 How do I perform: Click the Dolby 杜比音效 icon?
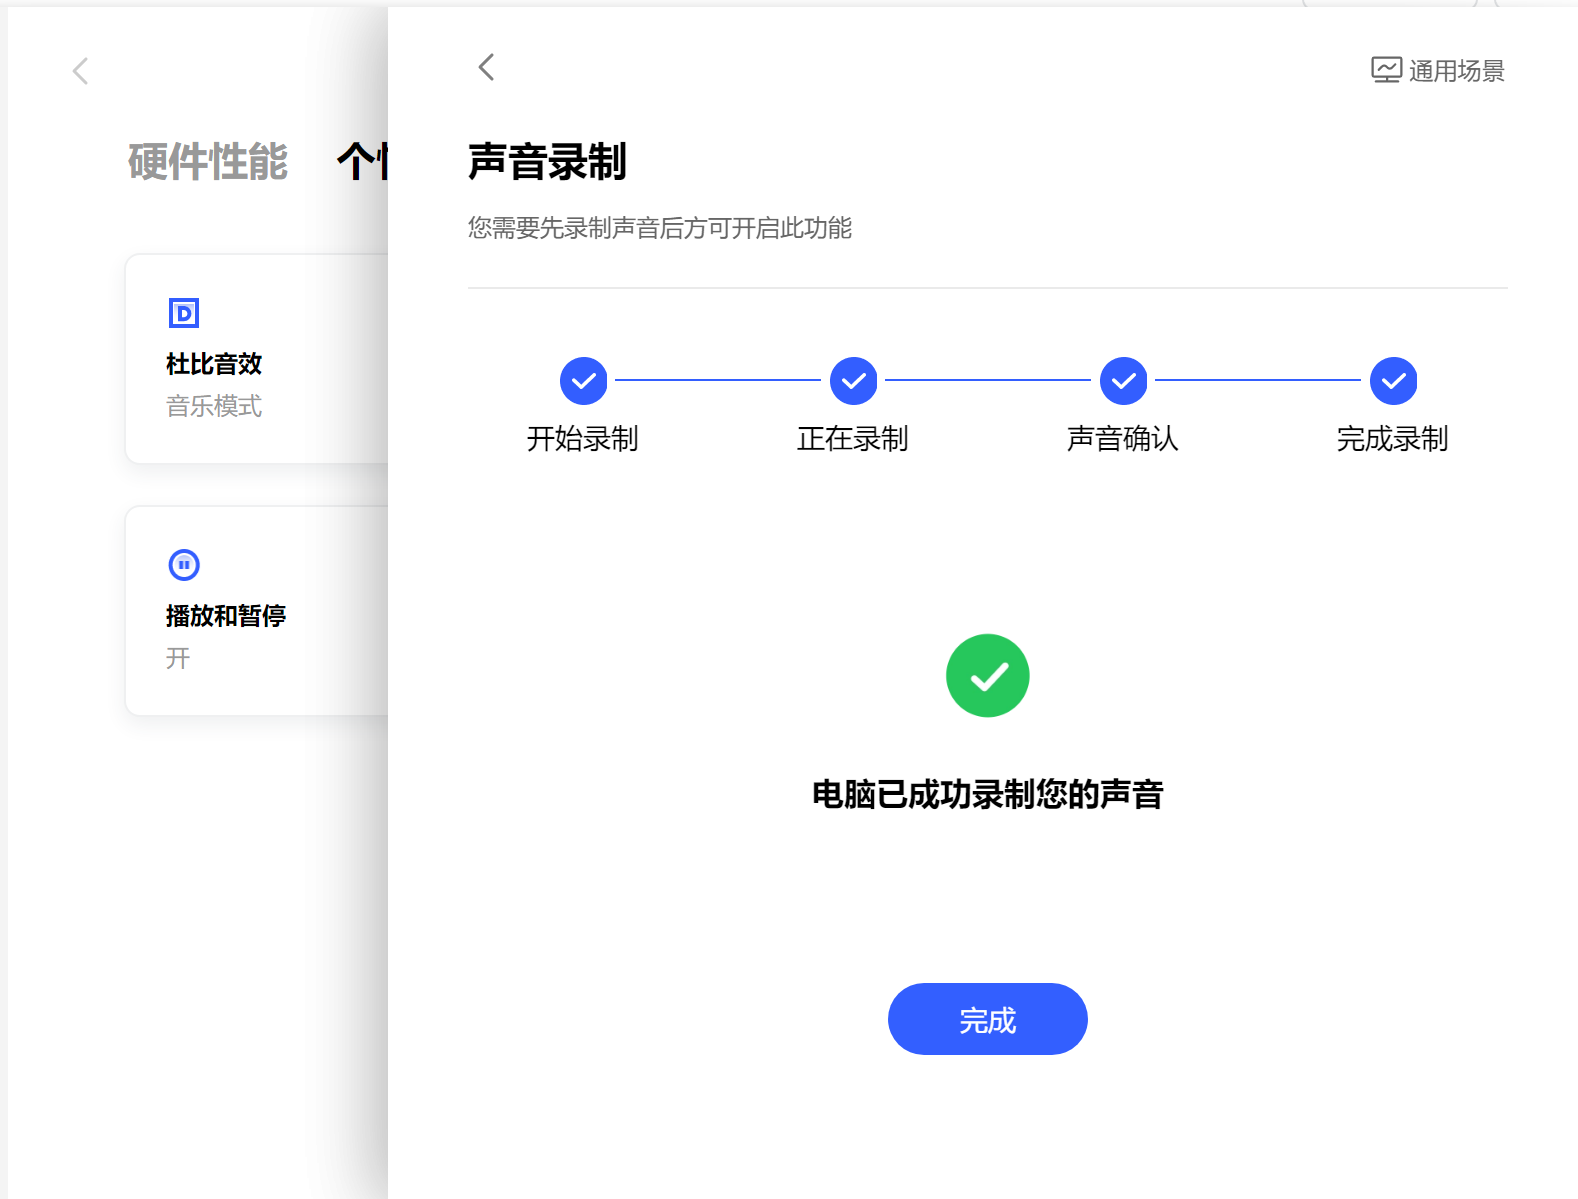coord(184,313)
